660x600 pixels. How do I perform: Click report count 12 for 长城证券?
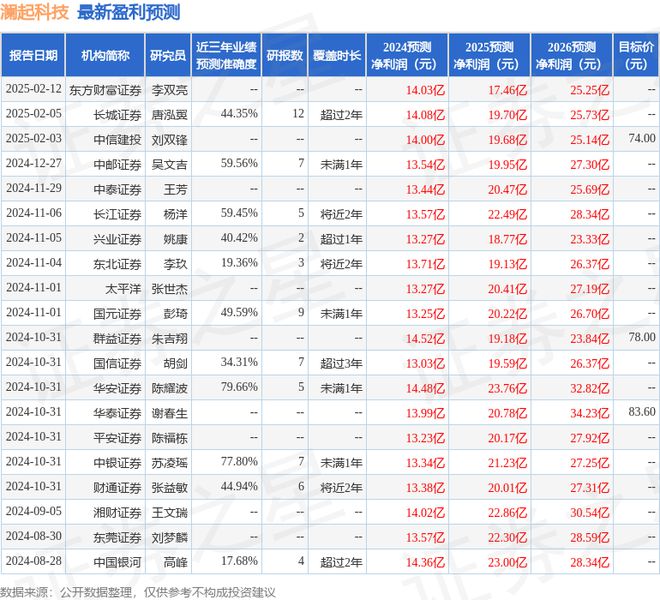[x=298, y=114]
